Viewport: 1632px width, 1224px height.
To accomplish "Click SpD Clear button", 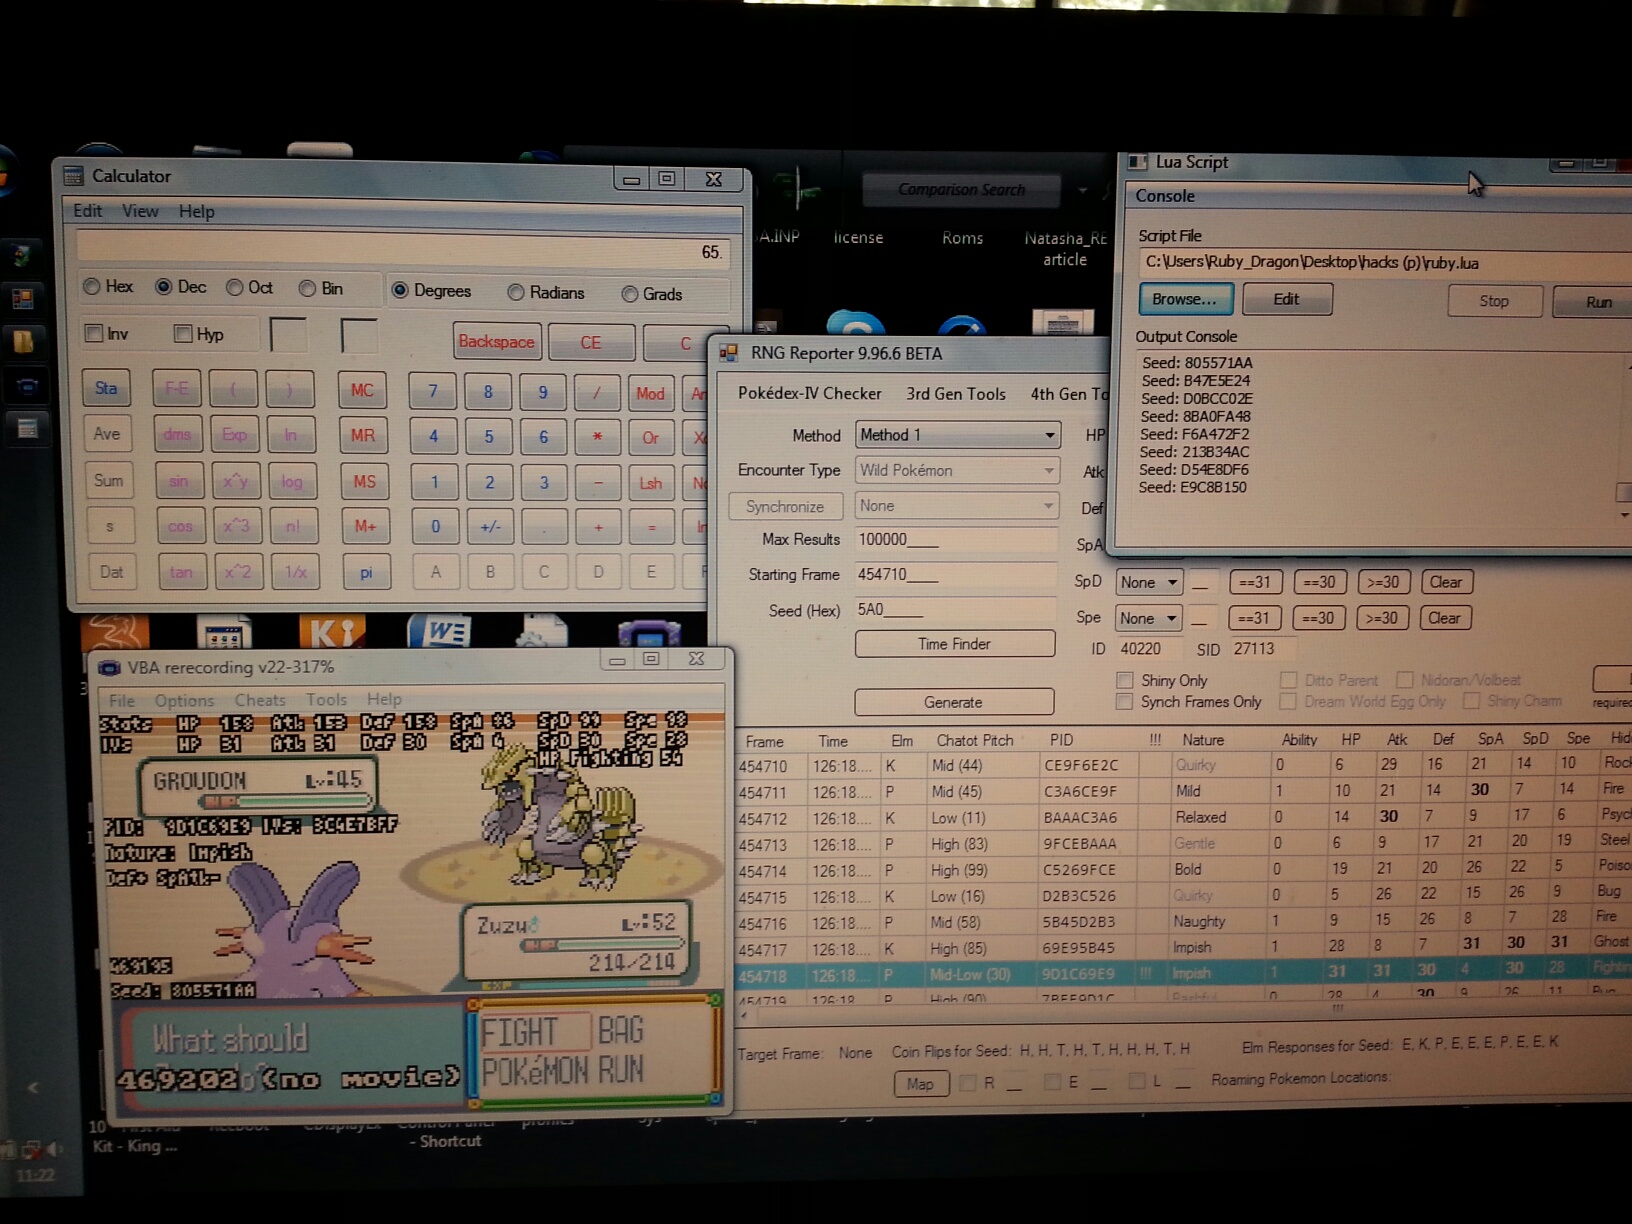I will (1445, 582).
